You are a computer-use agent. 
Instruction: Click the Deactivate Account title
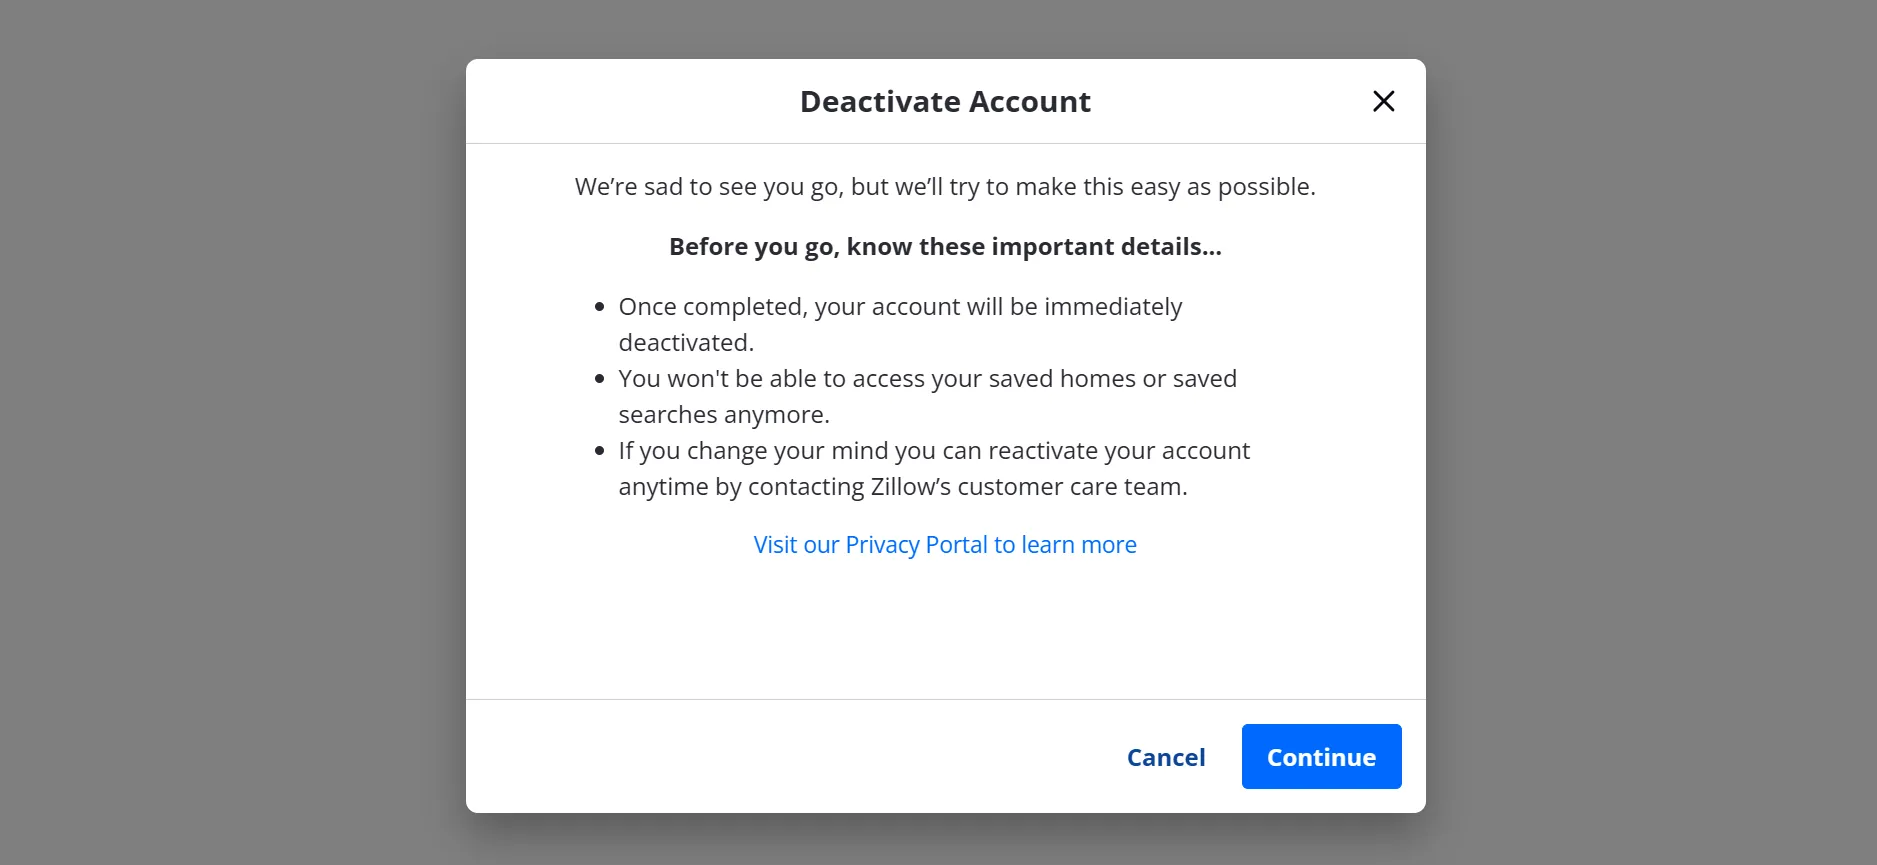click(944, 101)
